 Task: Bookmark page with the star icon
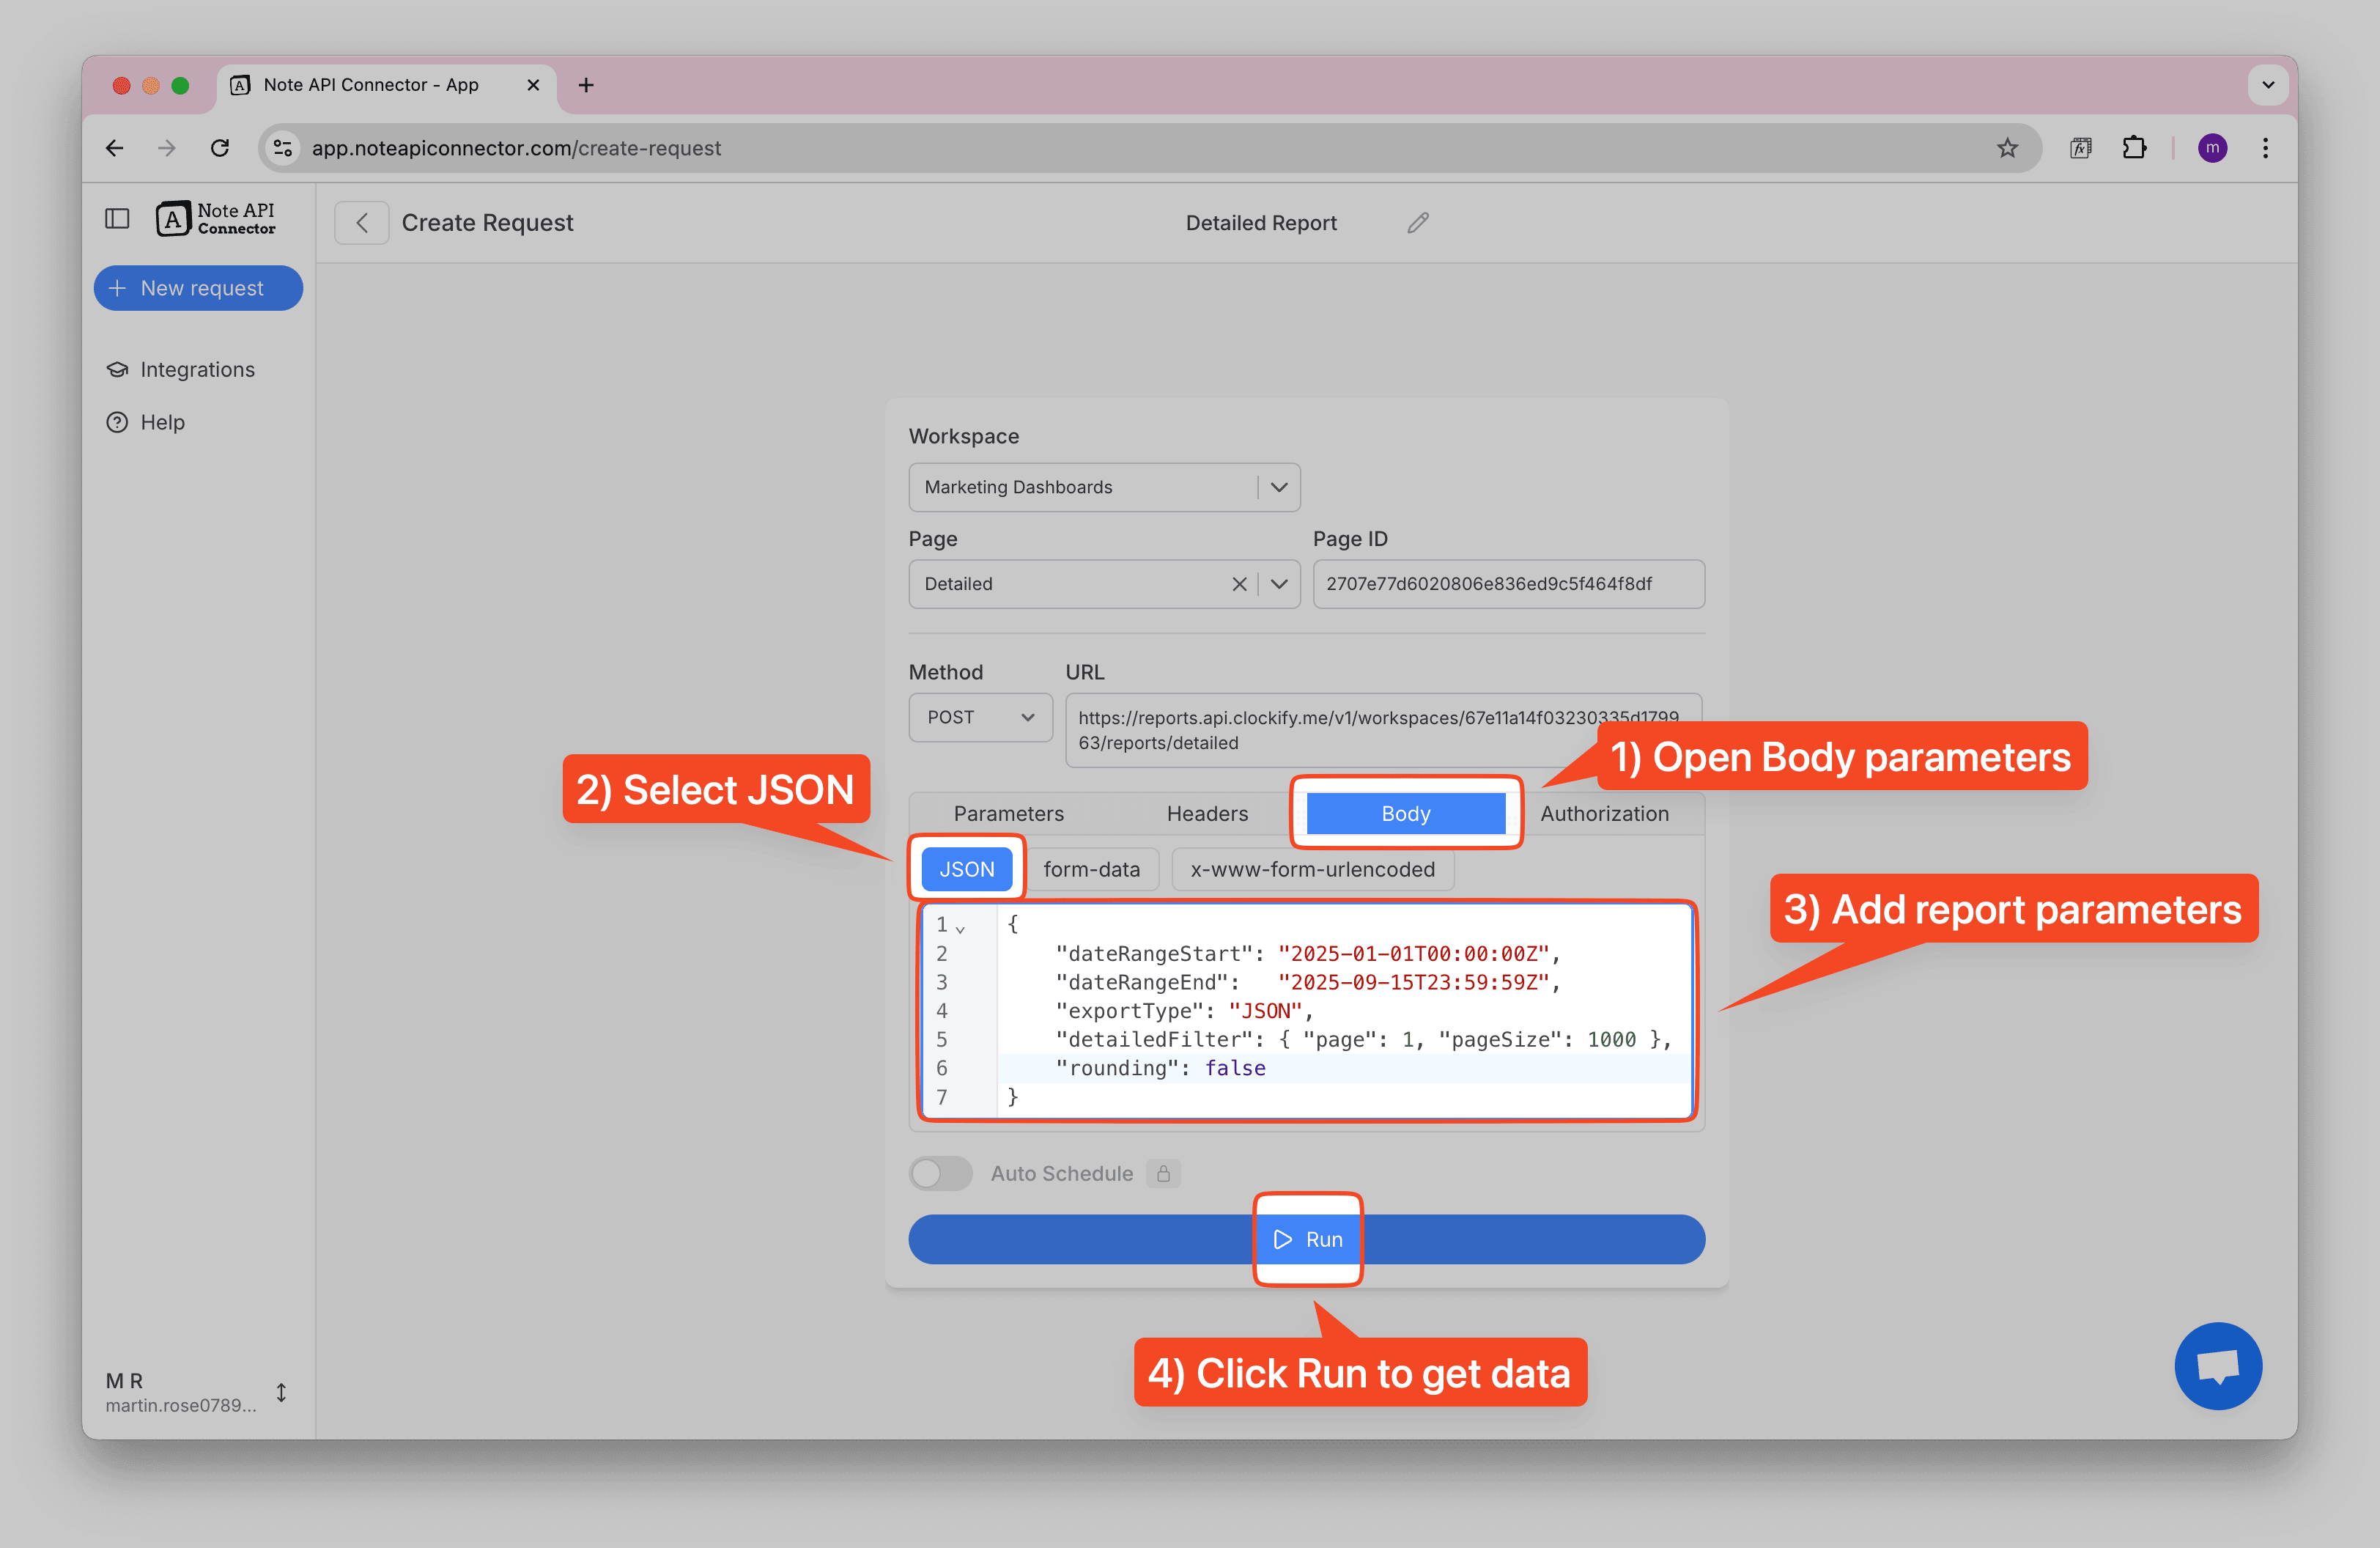point(2006,148)
